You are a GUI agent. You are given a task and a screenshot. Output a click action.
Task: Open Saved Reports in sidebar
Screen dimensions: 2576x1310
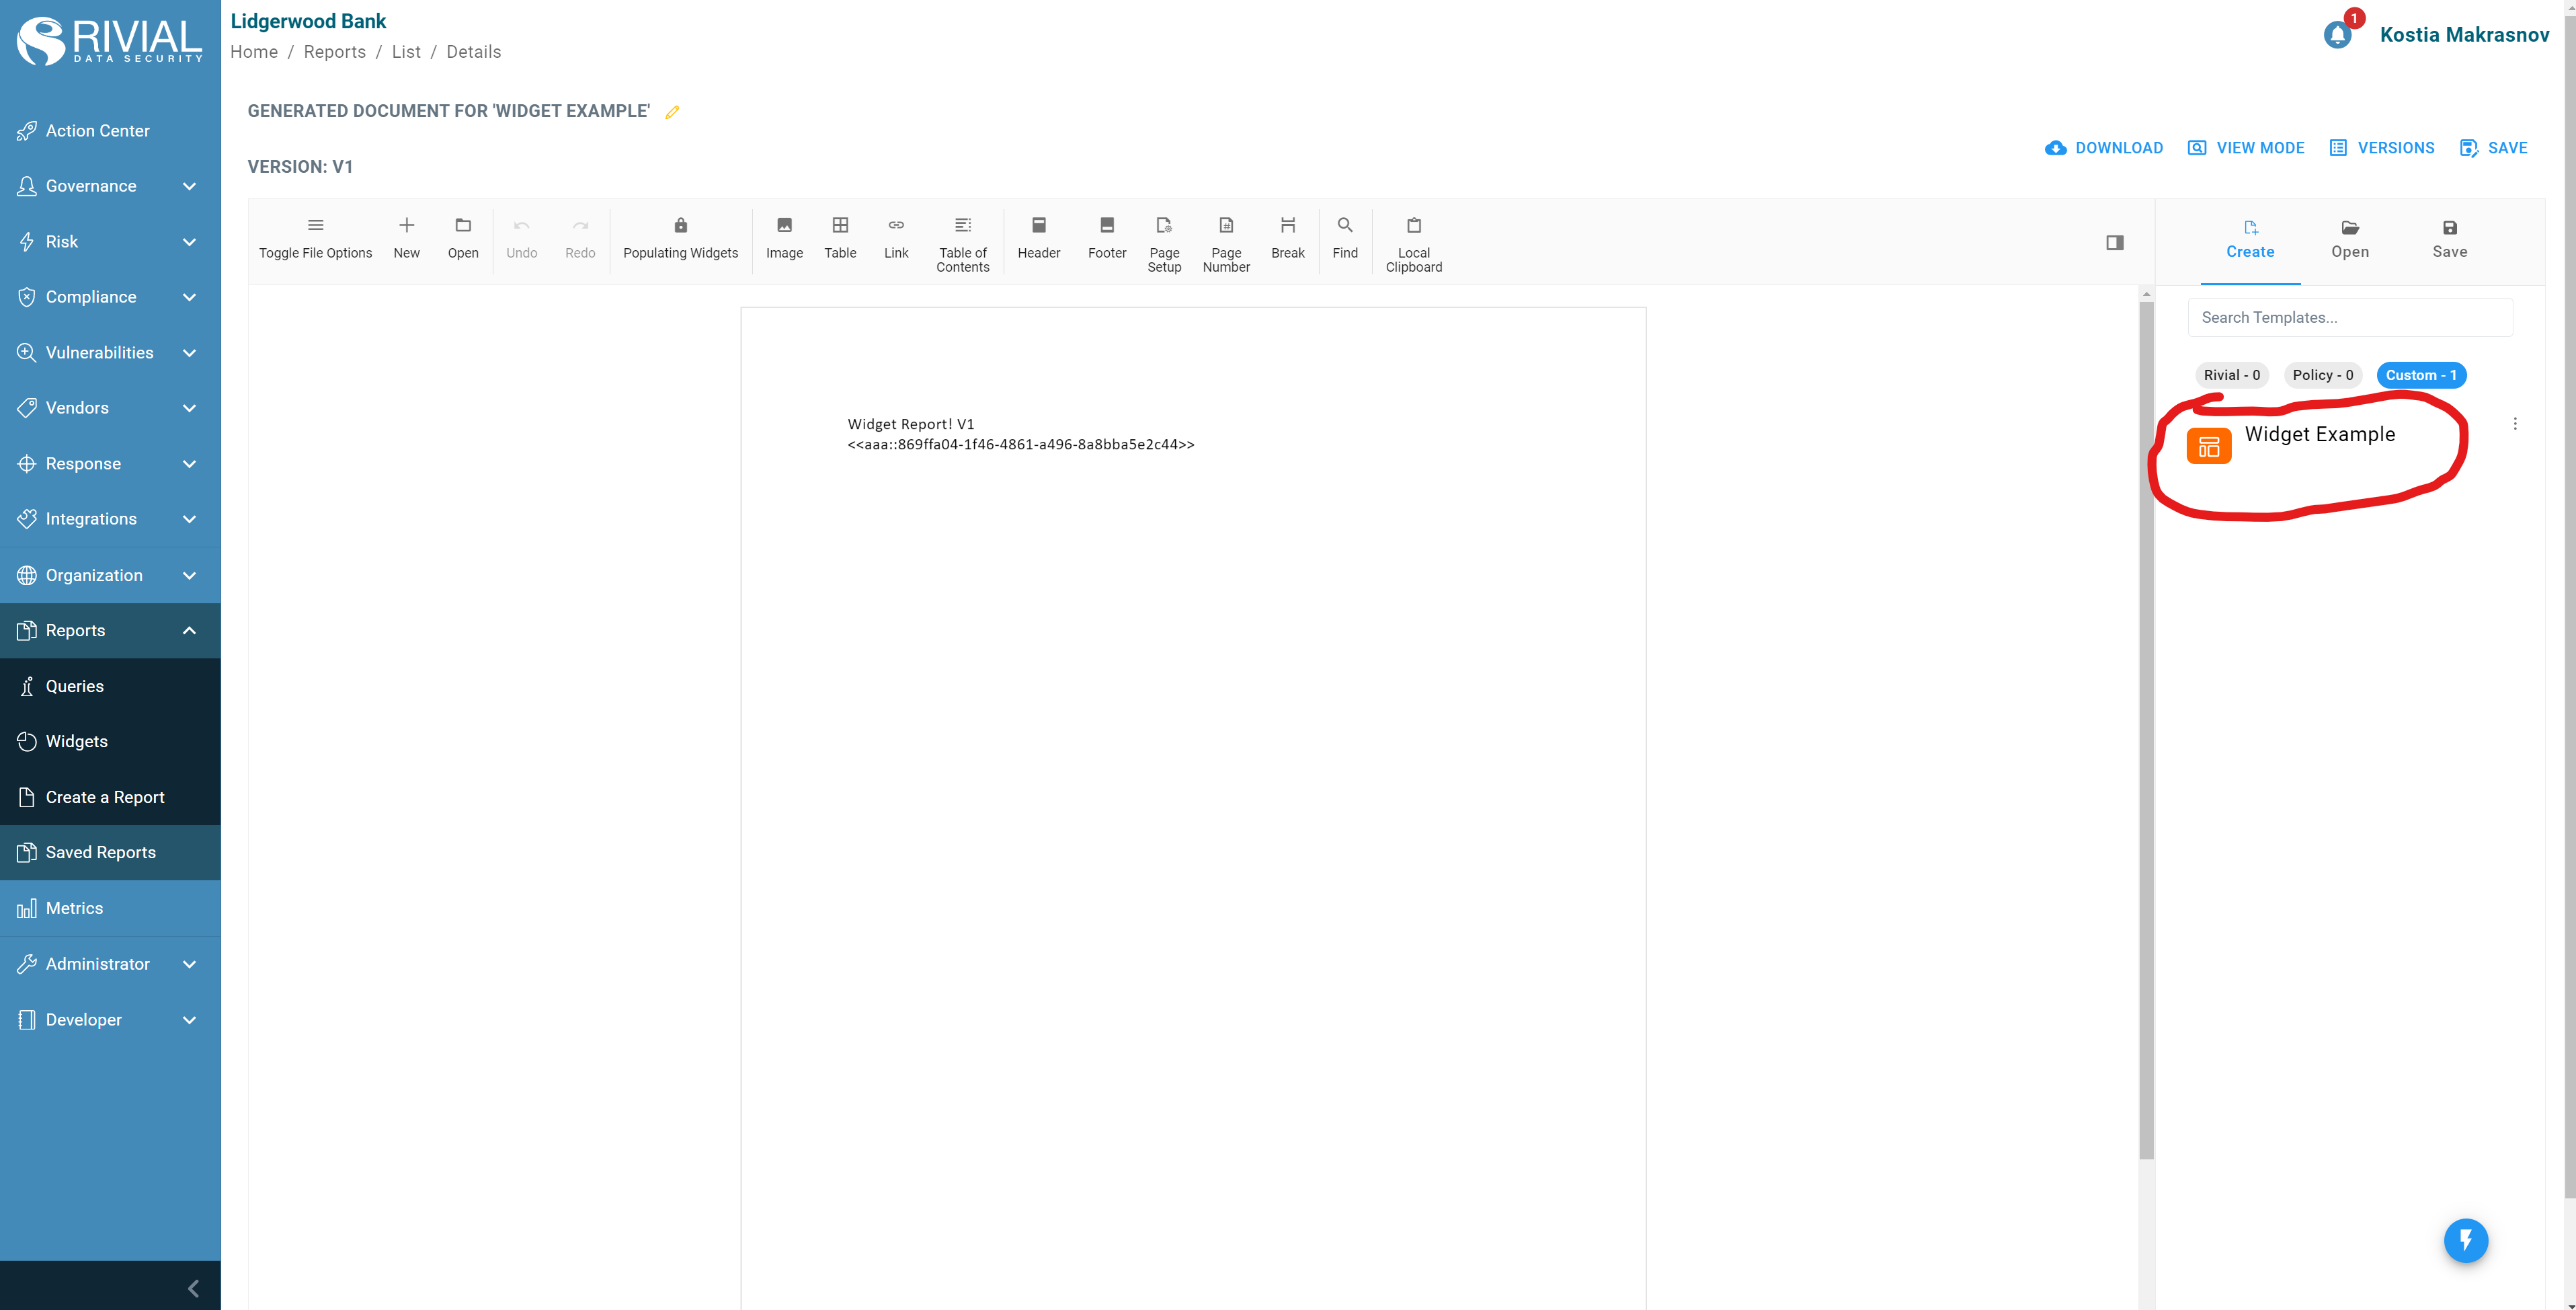pyautogui.click(x=100, y=852)
